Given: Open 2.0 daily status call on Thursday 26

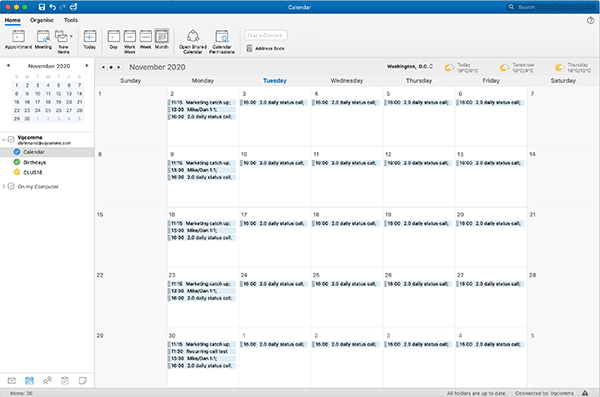Looking at the screenshot, I should (418, 284).
